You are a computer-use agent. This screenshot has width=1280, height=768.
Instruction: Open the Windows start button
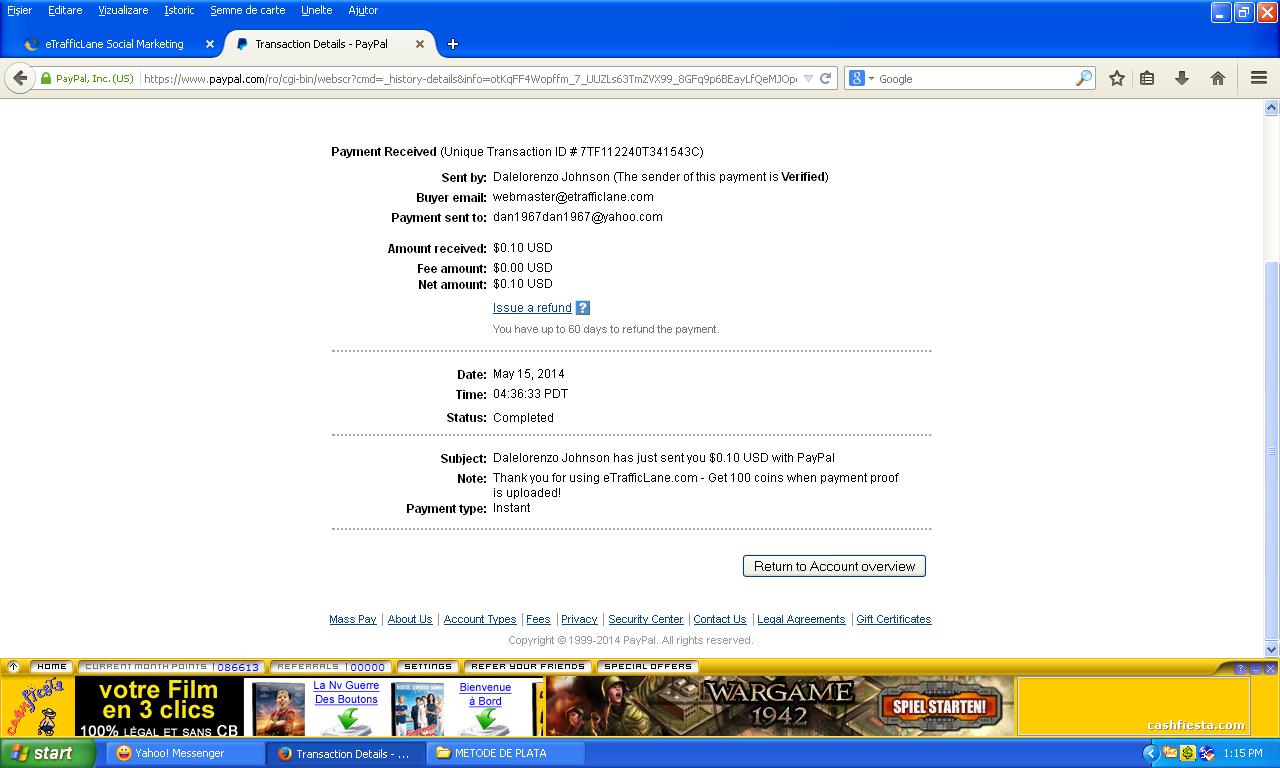pos(48,753)
